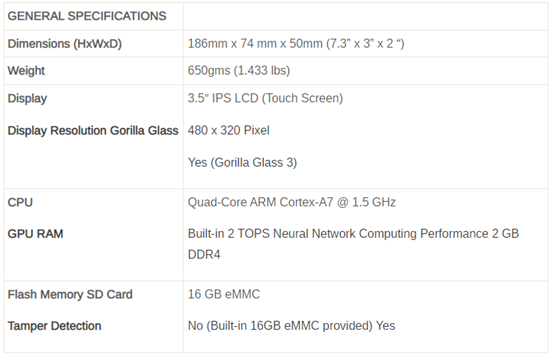Click the 3.5″ IPS LCD (Touch Screen) text
This screenshot has width=558, height=361.
click(265, 98)
